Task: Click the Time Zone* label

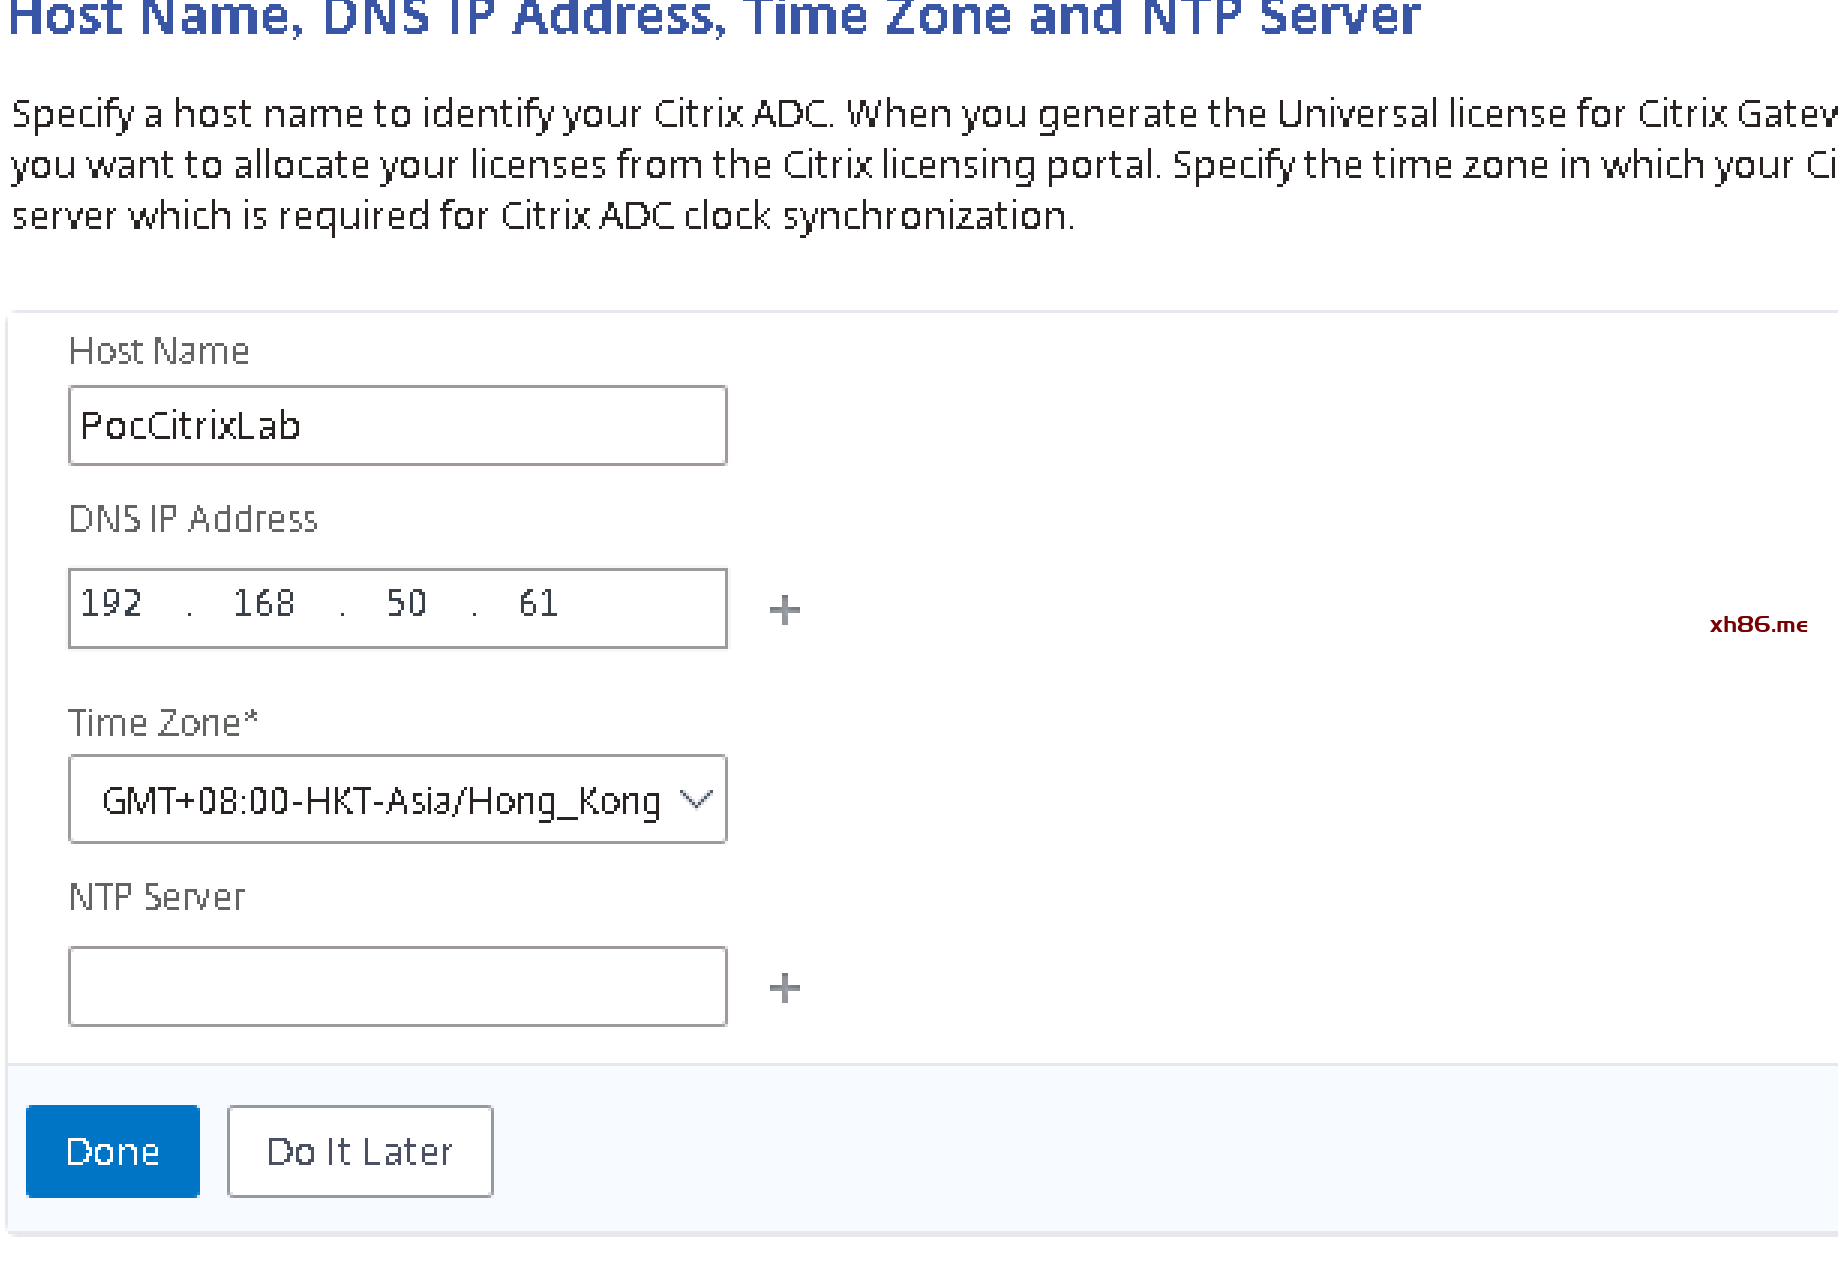Action: [164, 722]
